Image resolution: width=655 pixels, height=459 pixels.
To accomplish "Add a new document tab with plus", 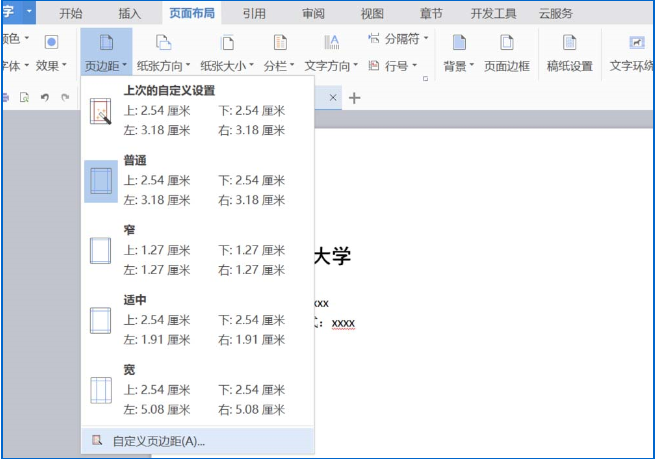I will coord(354,97).
